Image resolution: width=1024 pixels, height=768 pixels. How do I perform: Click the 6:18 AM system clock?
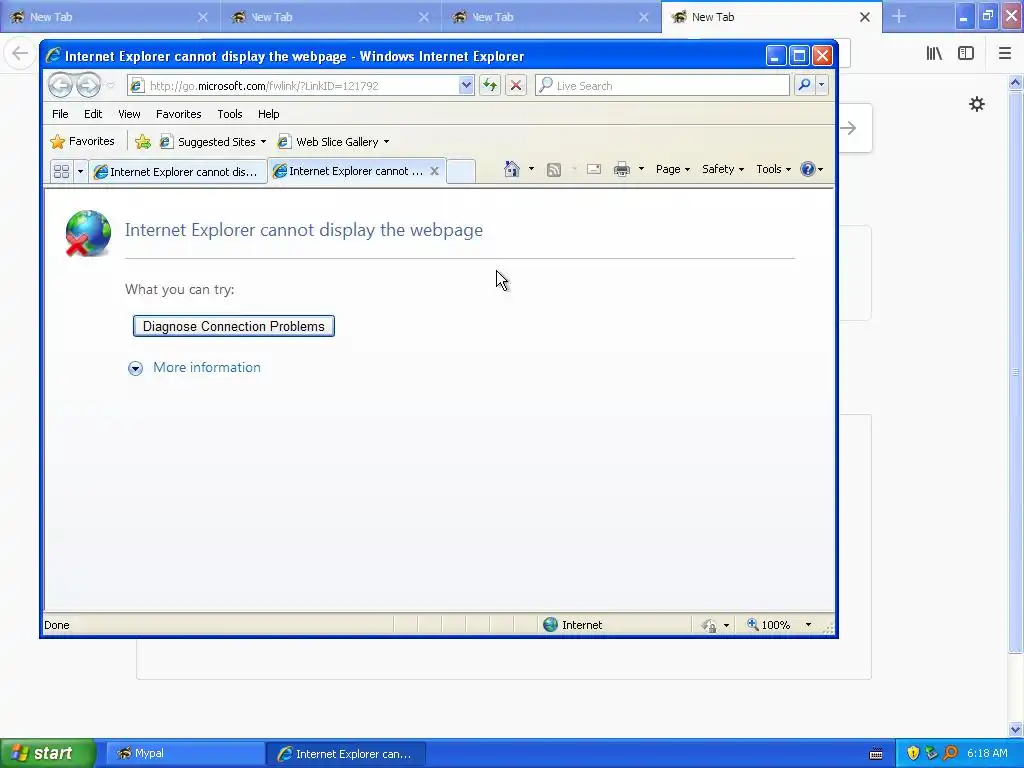[x=987, y=753]
